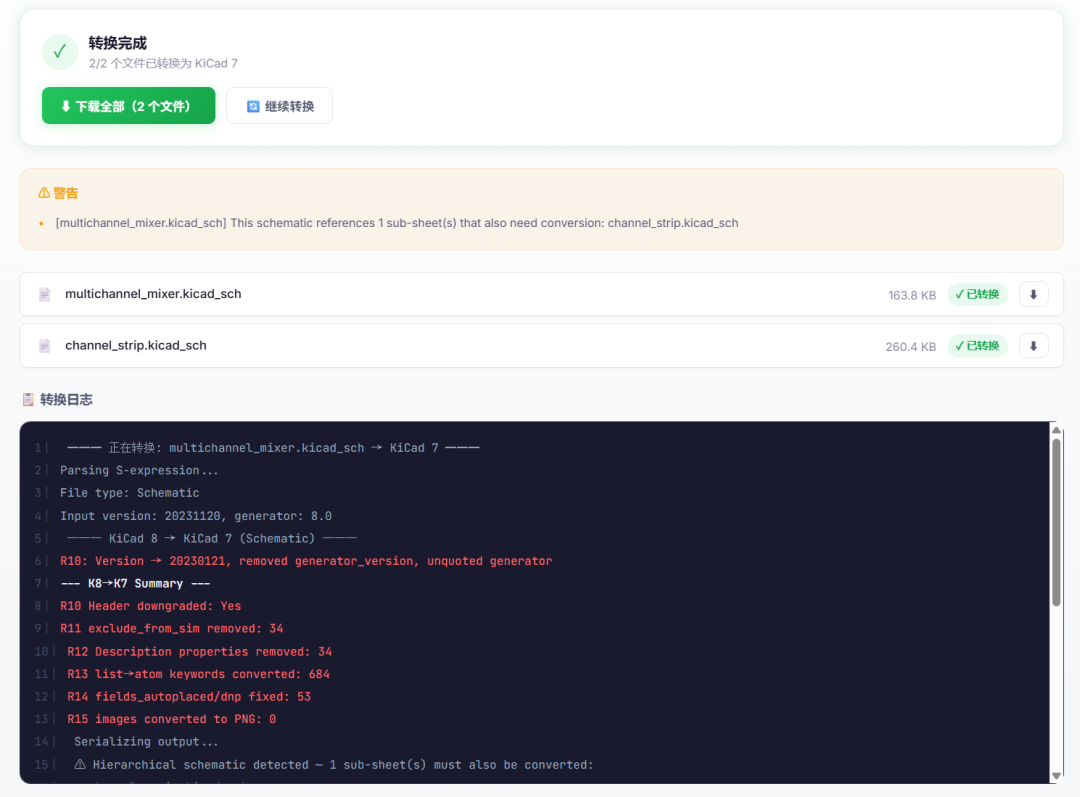Click the log scrollbar down arrow
This screenshot has height=797, width=1080.
pos(1055,775)
